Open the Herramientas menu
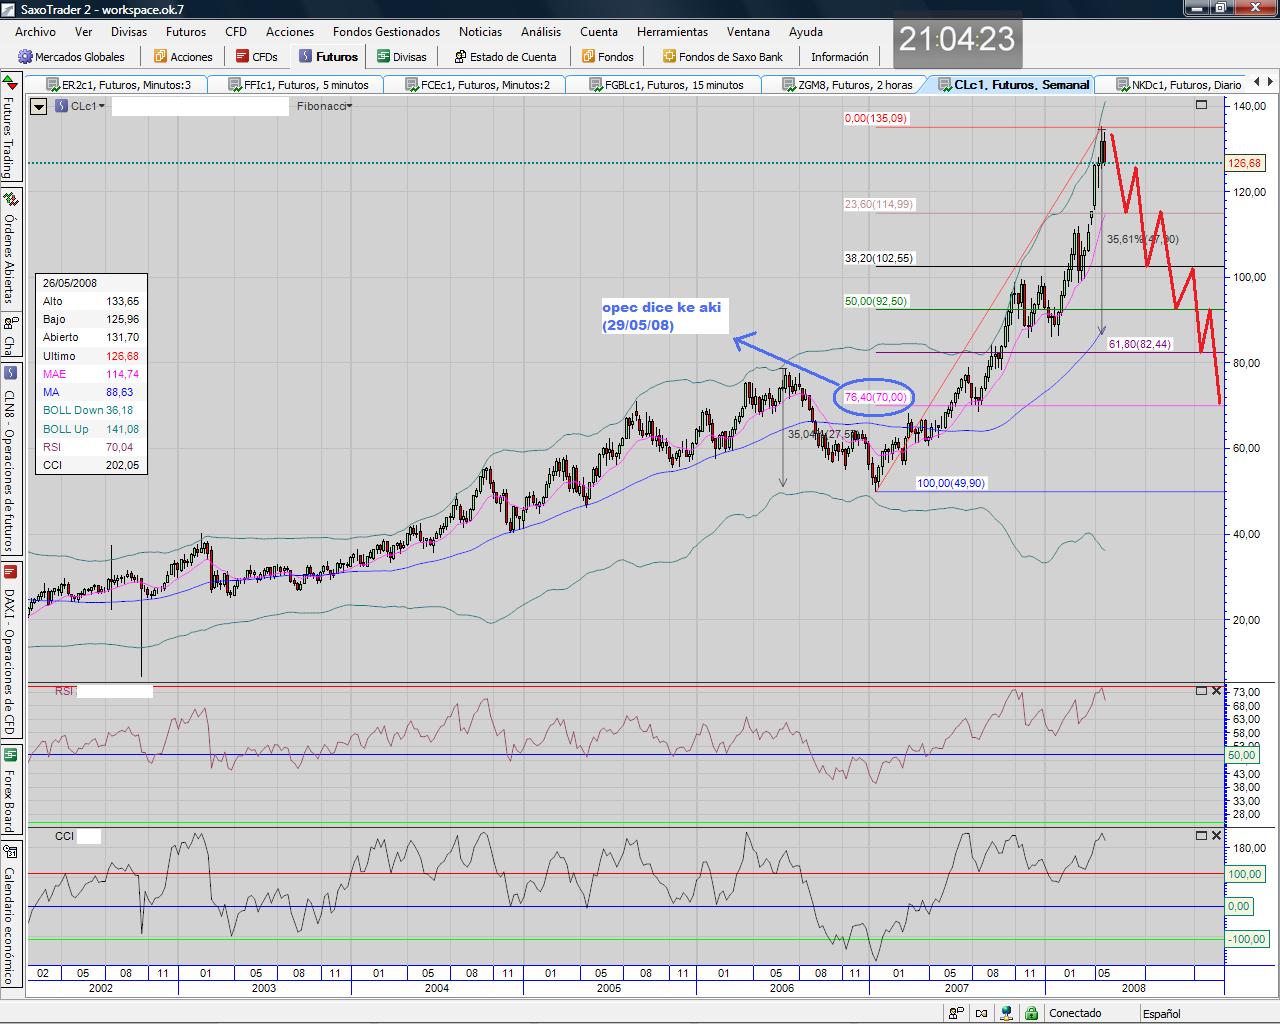This screenshot has height=1024, width=1280. coord(672,32)
